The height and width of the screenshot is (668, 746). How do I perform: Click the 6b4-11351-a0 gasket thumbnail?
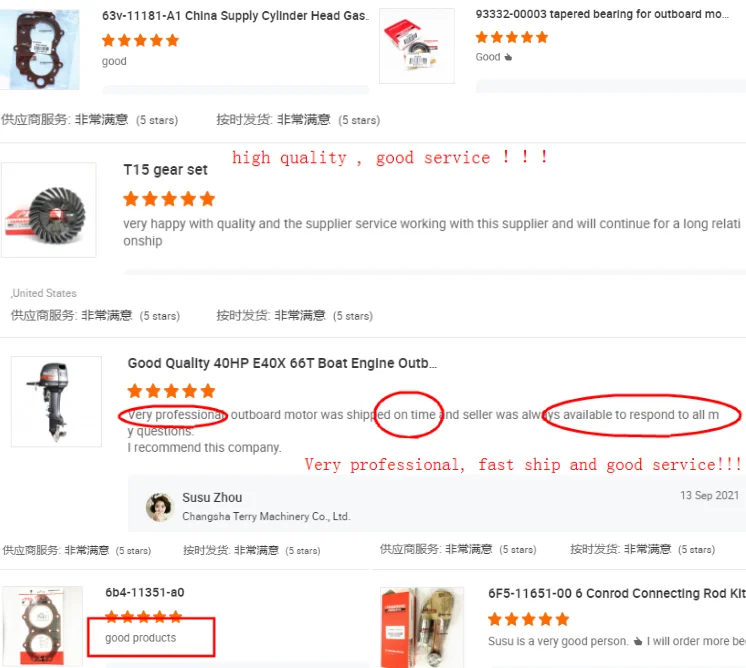[x=42, y=626]
